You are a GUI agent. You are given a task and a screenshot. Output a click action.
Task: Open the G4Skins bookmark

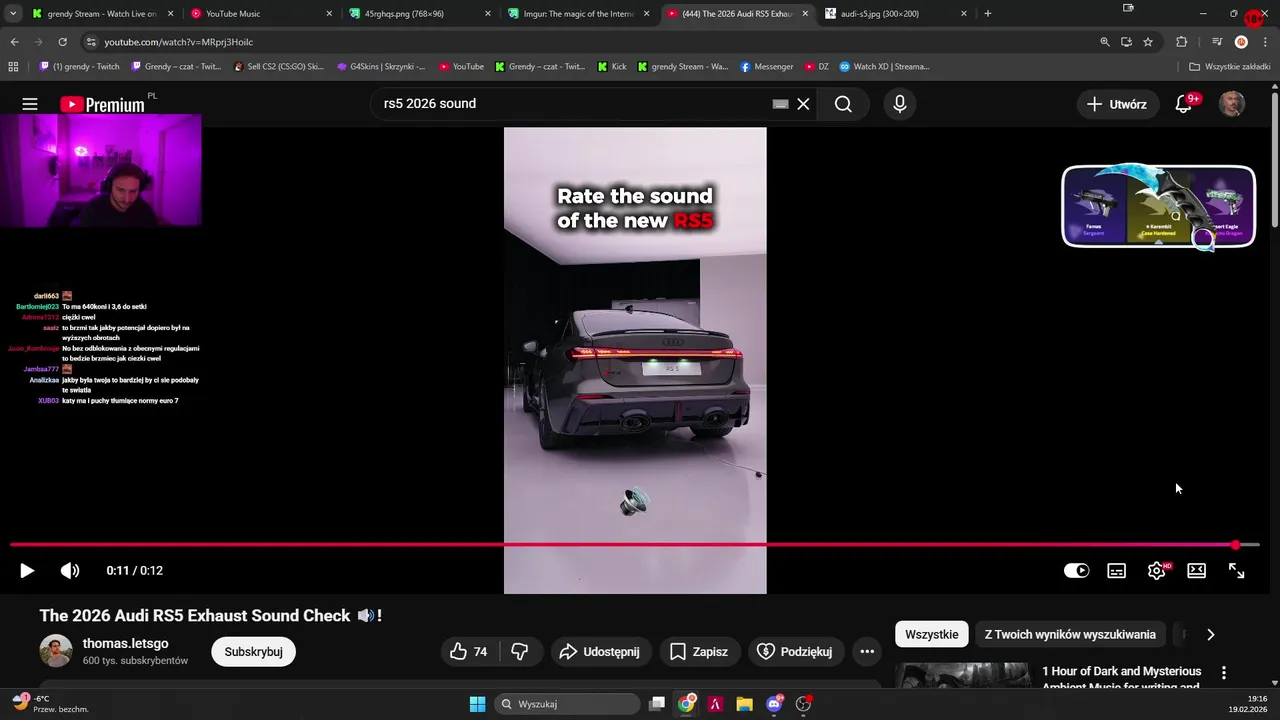coord(381,67)
